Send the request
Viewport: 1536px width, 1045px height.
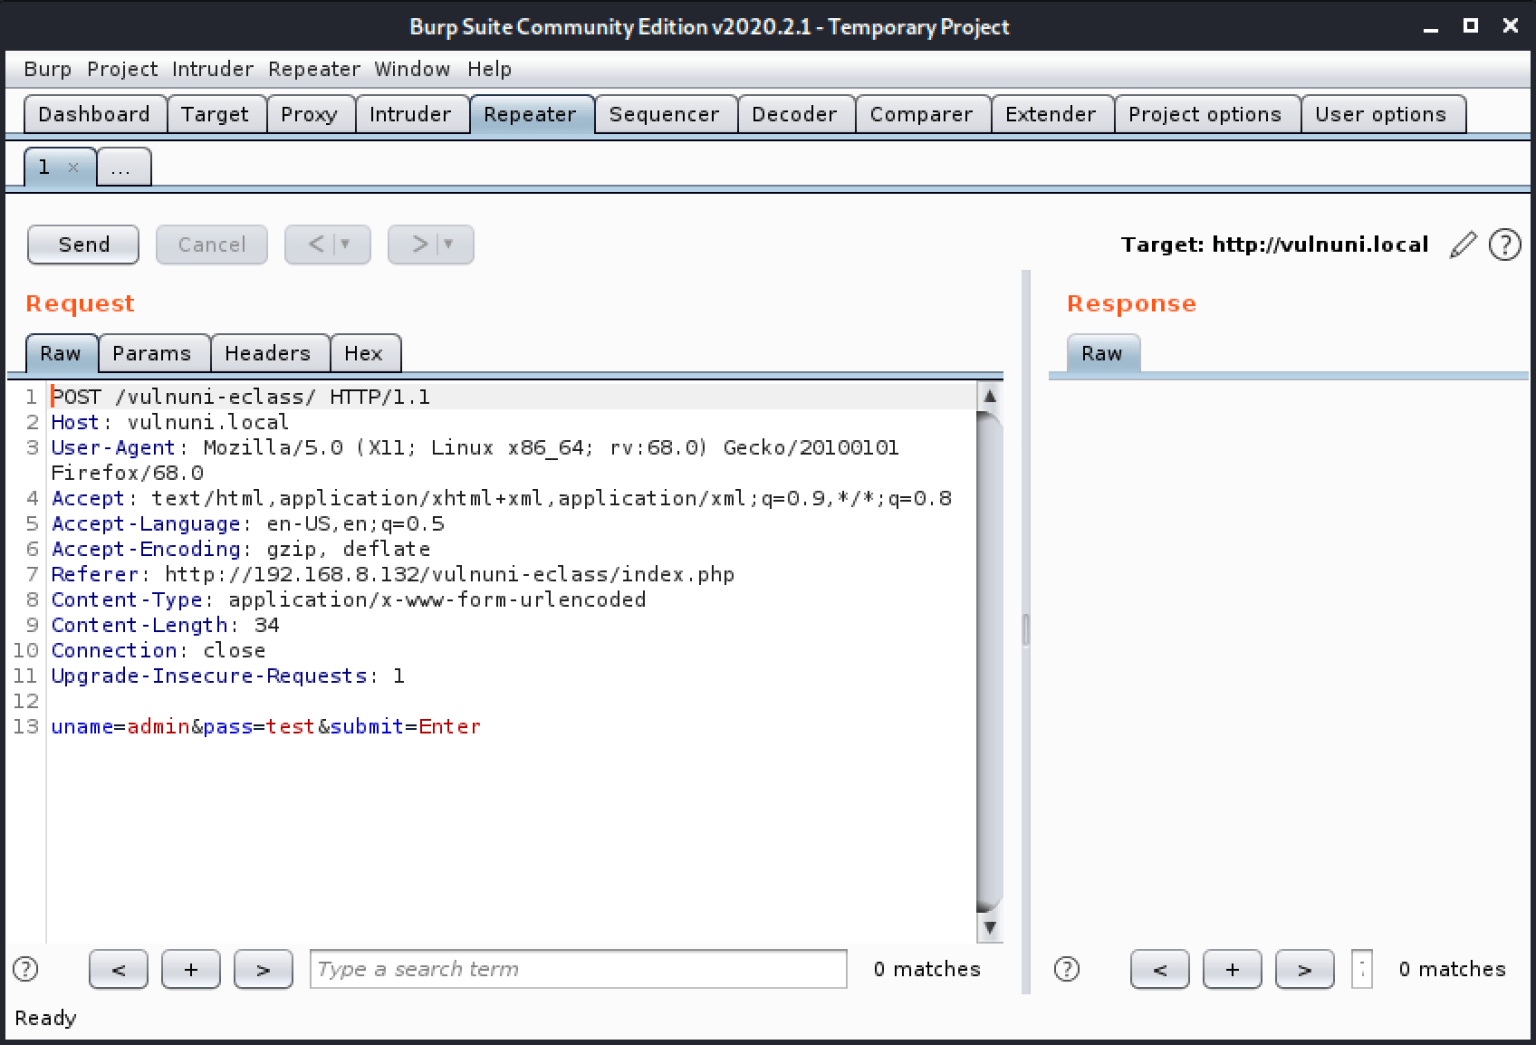pyautogui.click(x=83, y=244)
